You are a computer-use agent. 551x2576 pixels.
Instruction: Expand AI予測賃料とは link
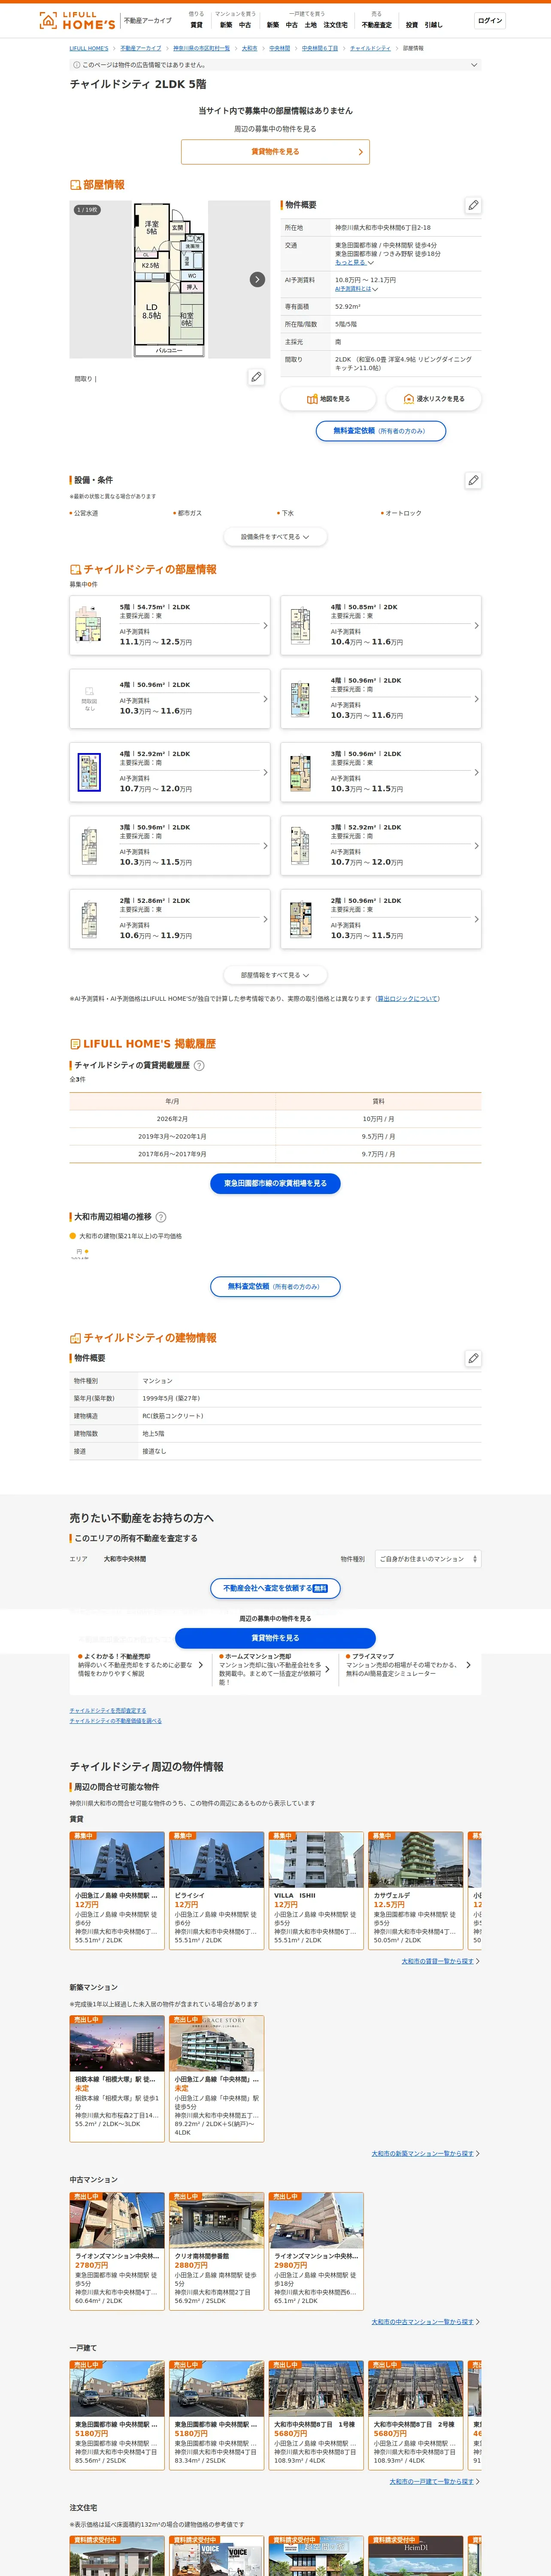click(x=356, y=289)
